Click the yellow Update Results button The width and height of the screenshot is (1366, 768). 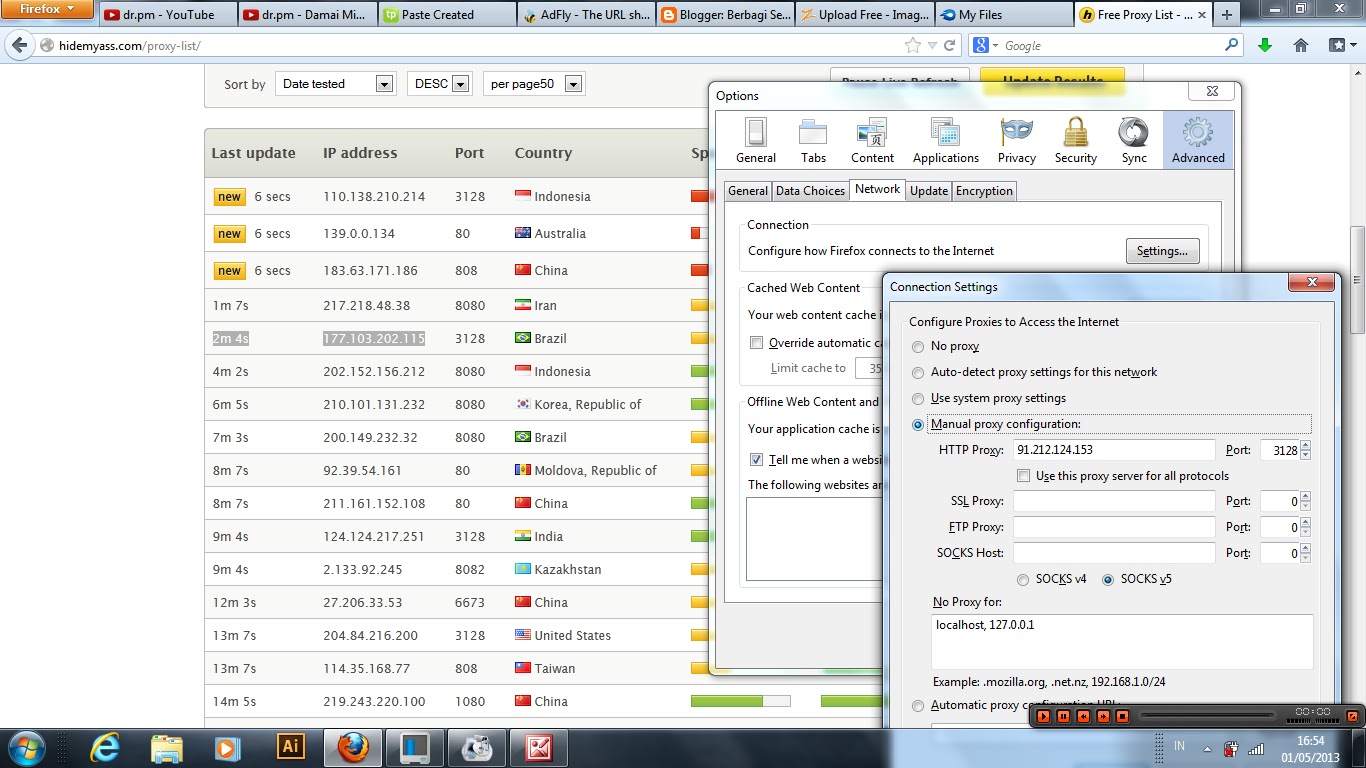click(x=1052, y=81)
